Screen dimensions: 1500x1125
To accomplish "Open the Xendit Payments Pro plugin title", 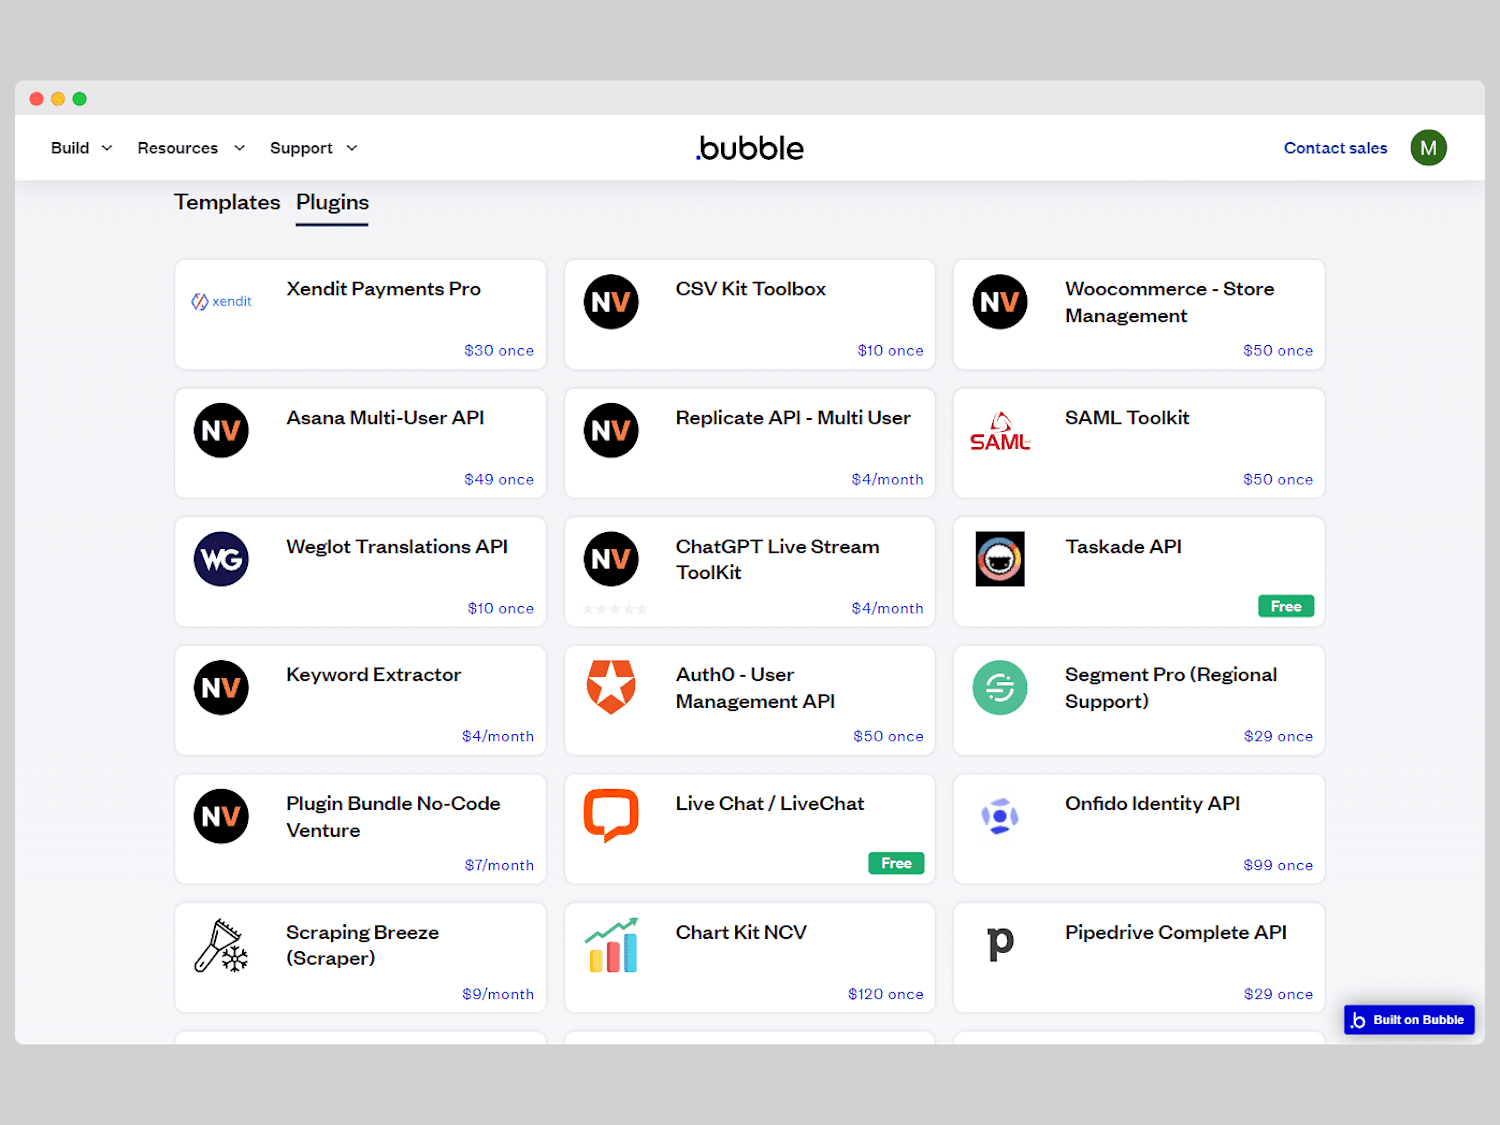I will [383, 289].
